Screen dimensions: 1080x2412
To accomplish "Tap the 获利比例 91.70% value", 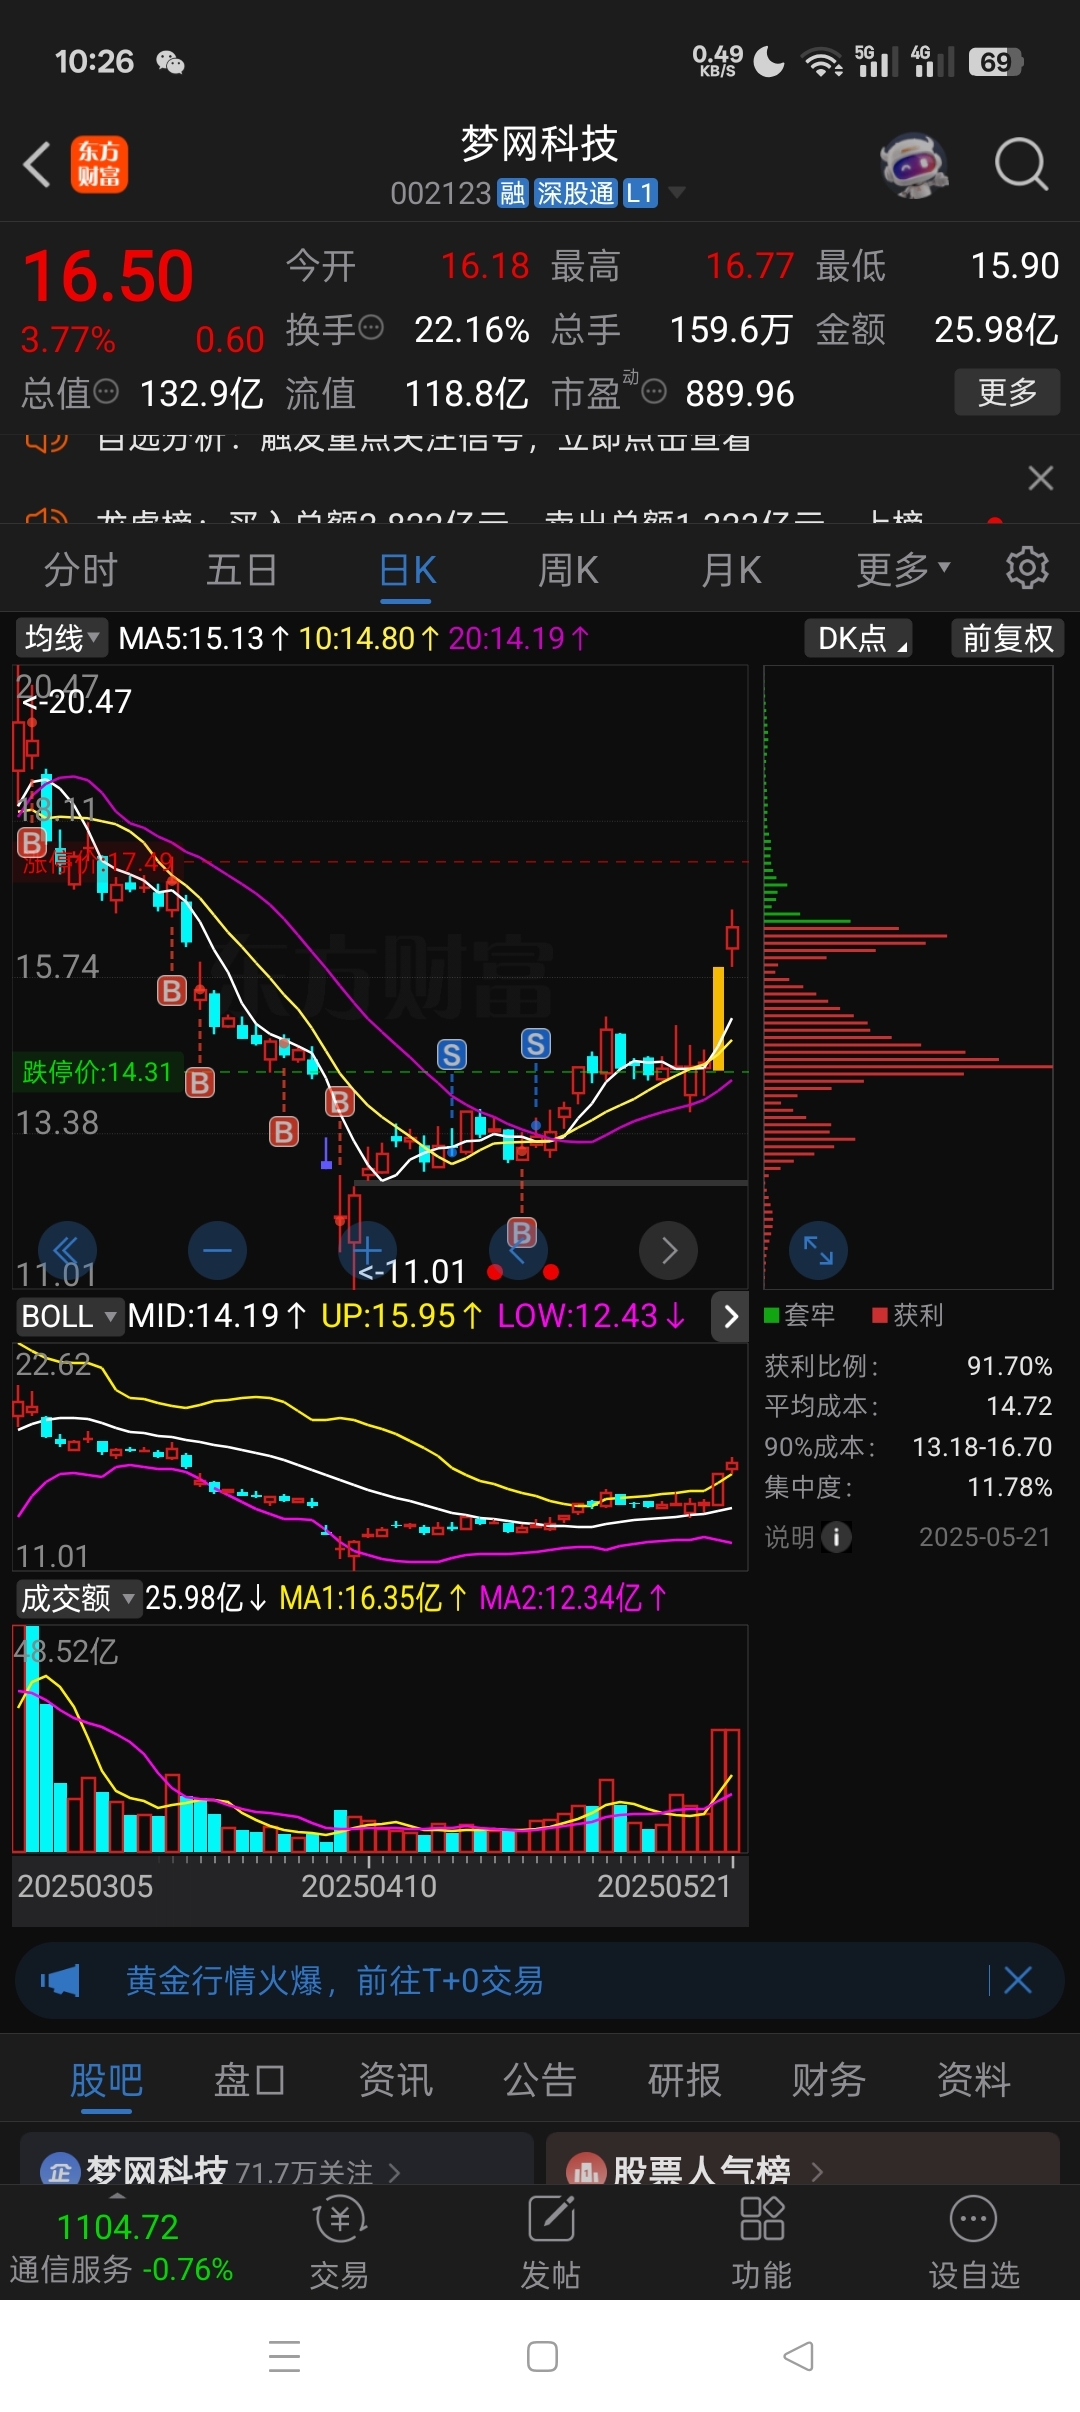I will (1009, 1366).
